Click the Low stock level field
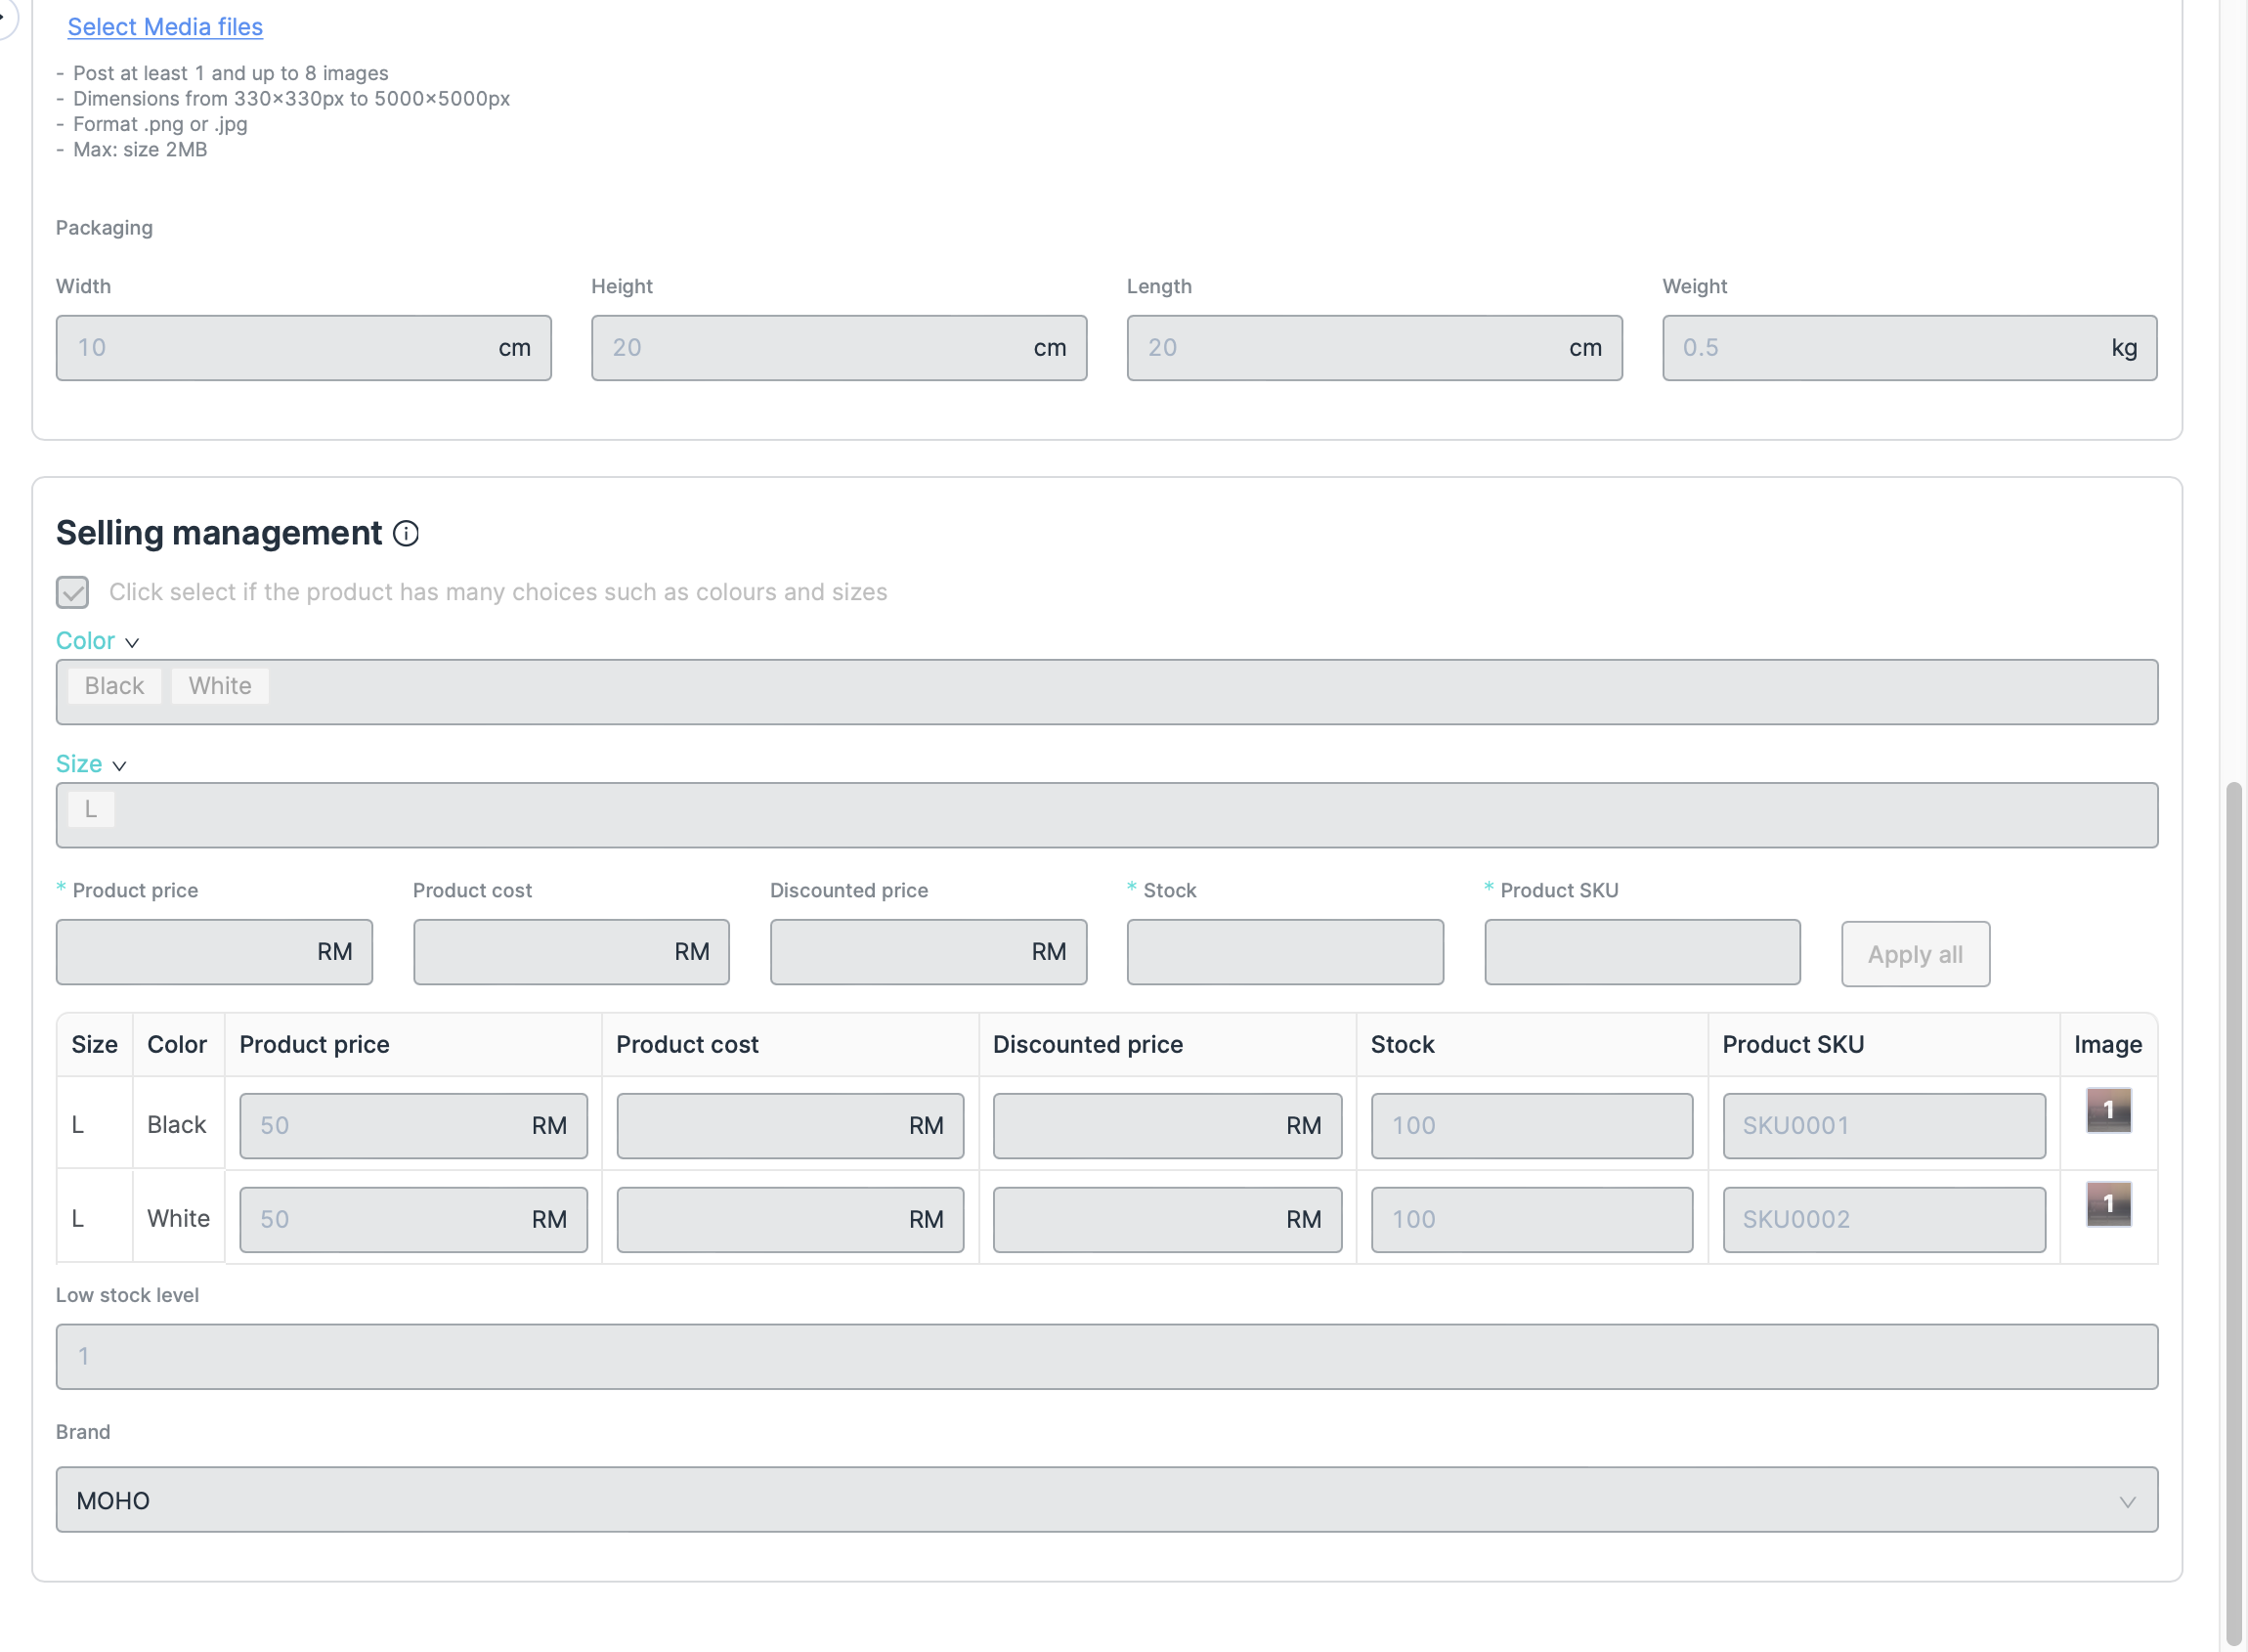Screen dimensions: 2248x1652 coord(1106,1357)
